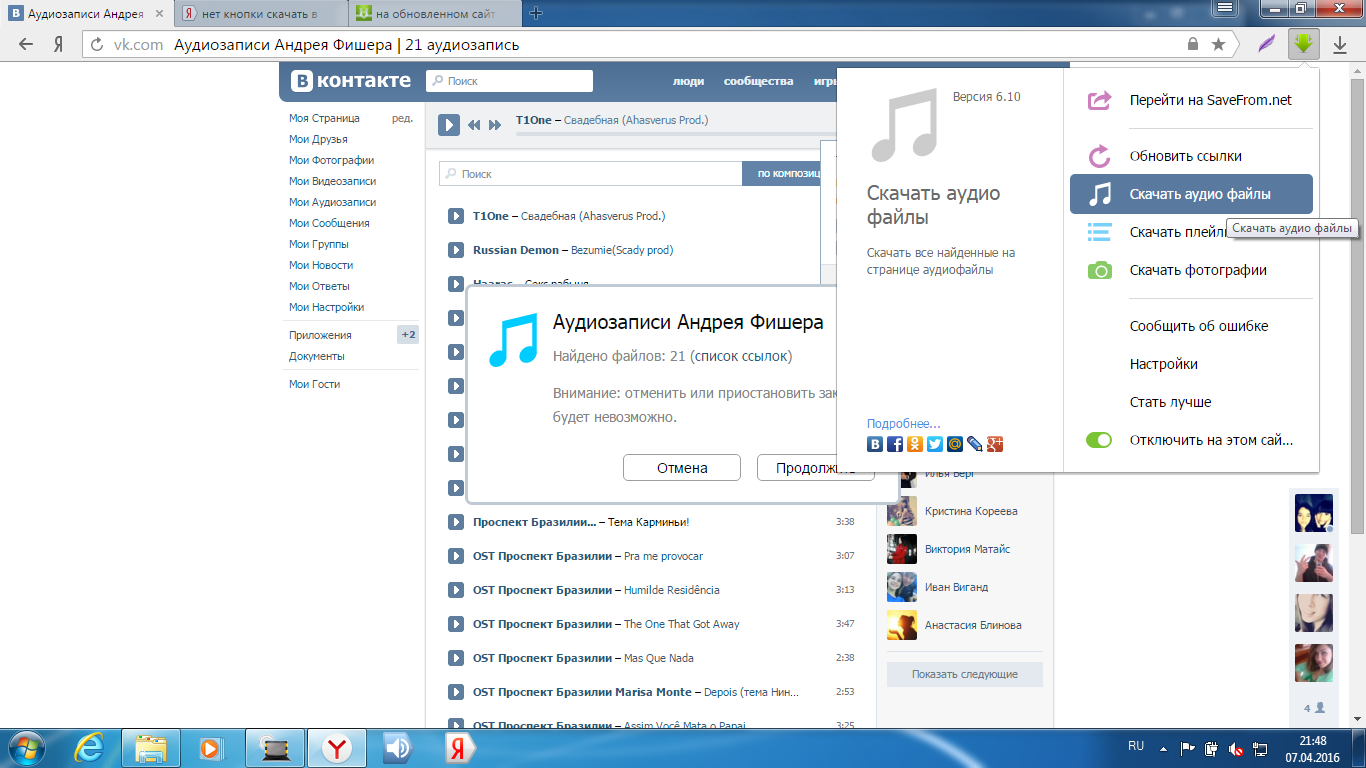Select Скачать аудио файлы menu item
Image resolution: width=1366 pixels, height=768 pixels.
(1191, 194)
